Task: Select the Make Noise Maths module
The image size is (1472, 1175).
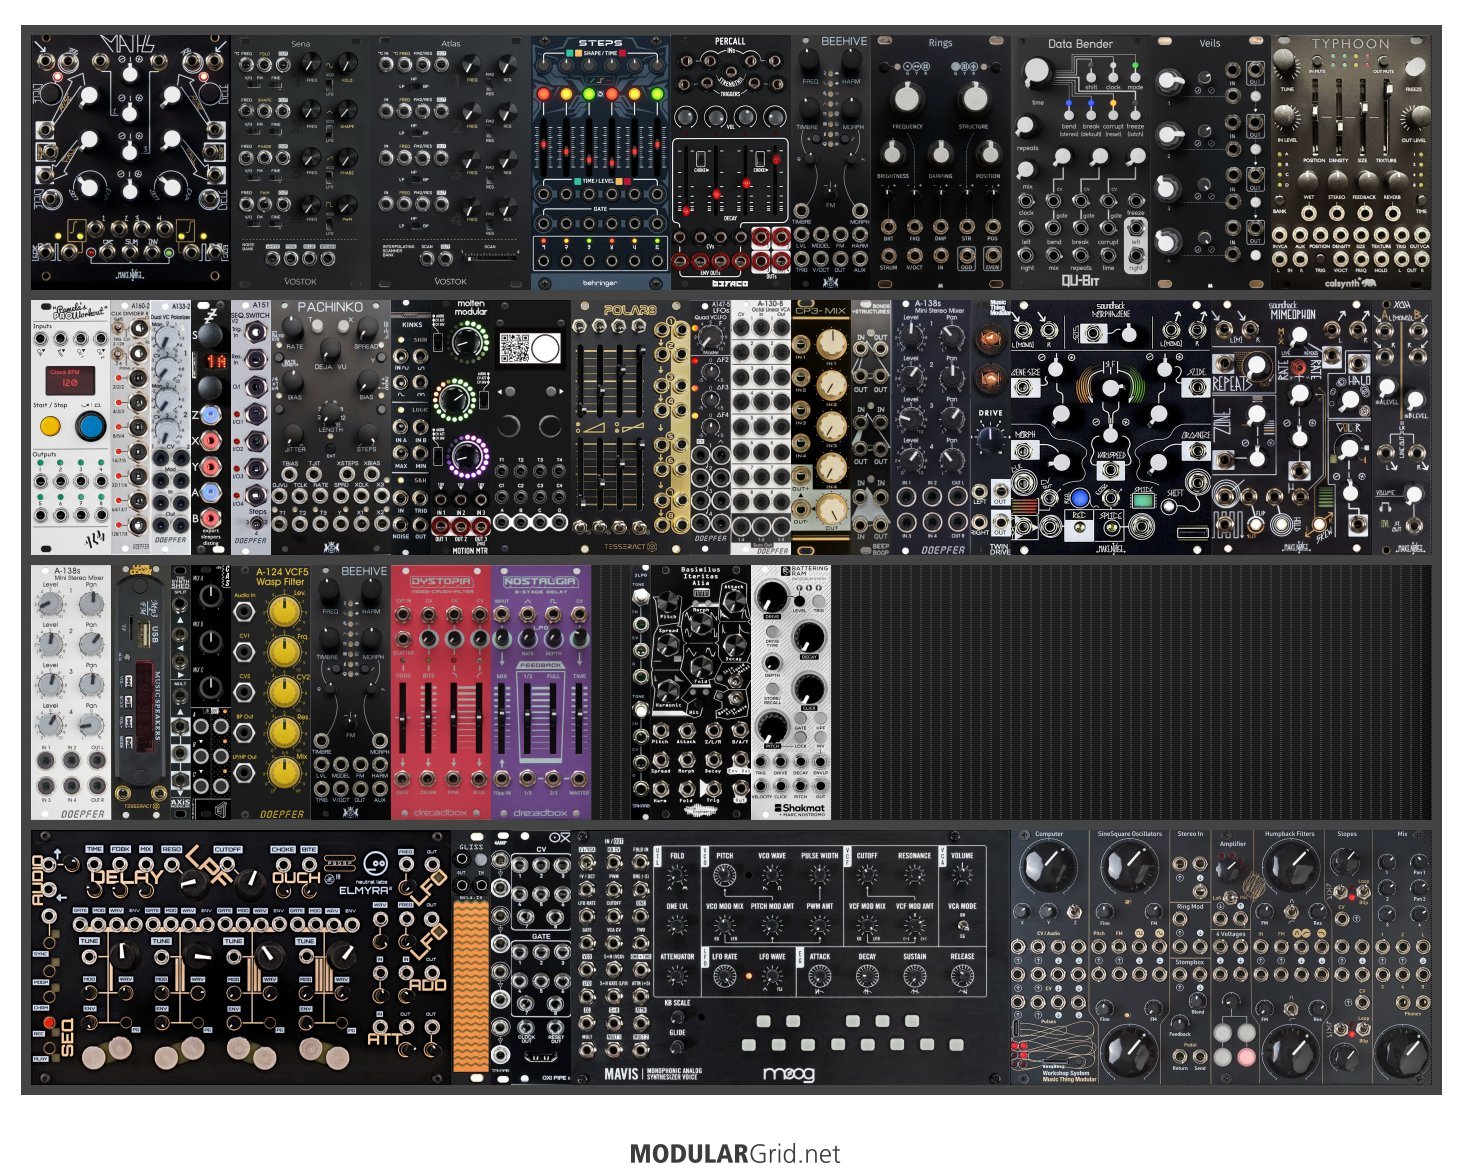Action: coord(131,162)
